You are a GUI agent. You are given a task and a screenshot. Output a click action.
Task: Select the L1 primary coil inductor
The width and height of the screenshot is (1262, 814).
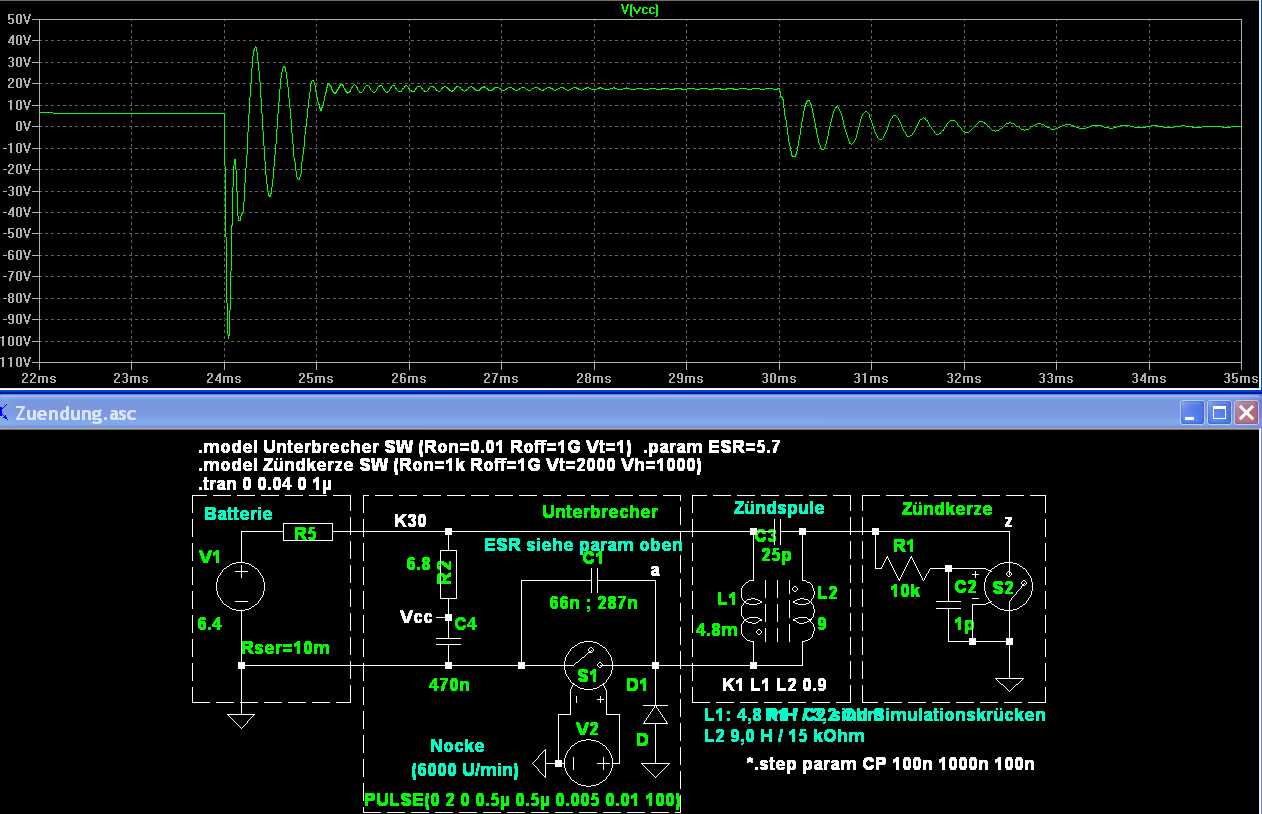[x=757, y=612]
